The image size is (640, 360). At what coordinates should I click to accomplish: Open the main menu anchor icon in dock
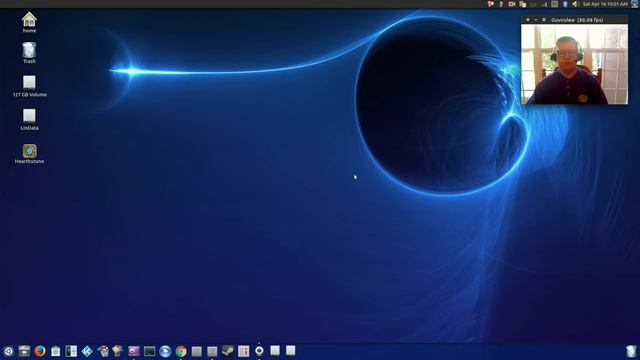8,351
